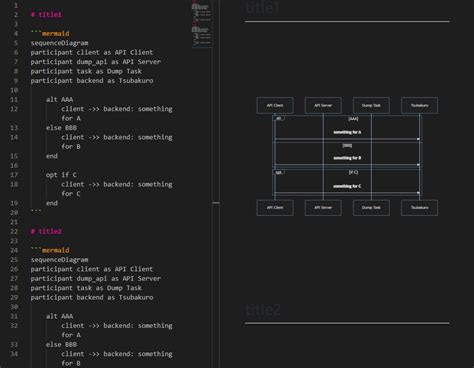Click 'participant client as API Client' on line 6
This screenshot has width=474, height=368.
92,52
